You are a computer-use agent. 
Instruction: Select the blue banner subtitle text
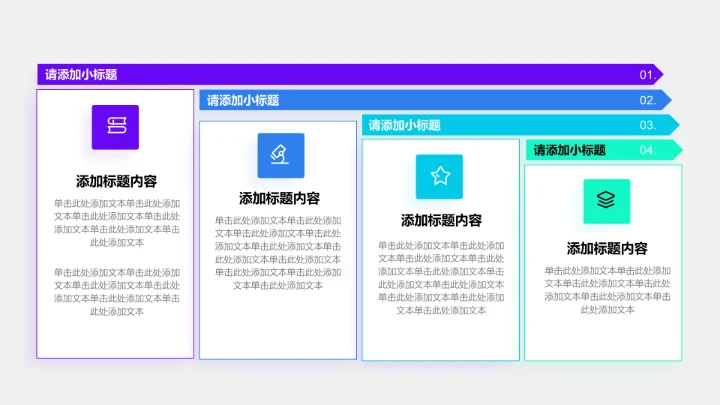pos(243,100)
